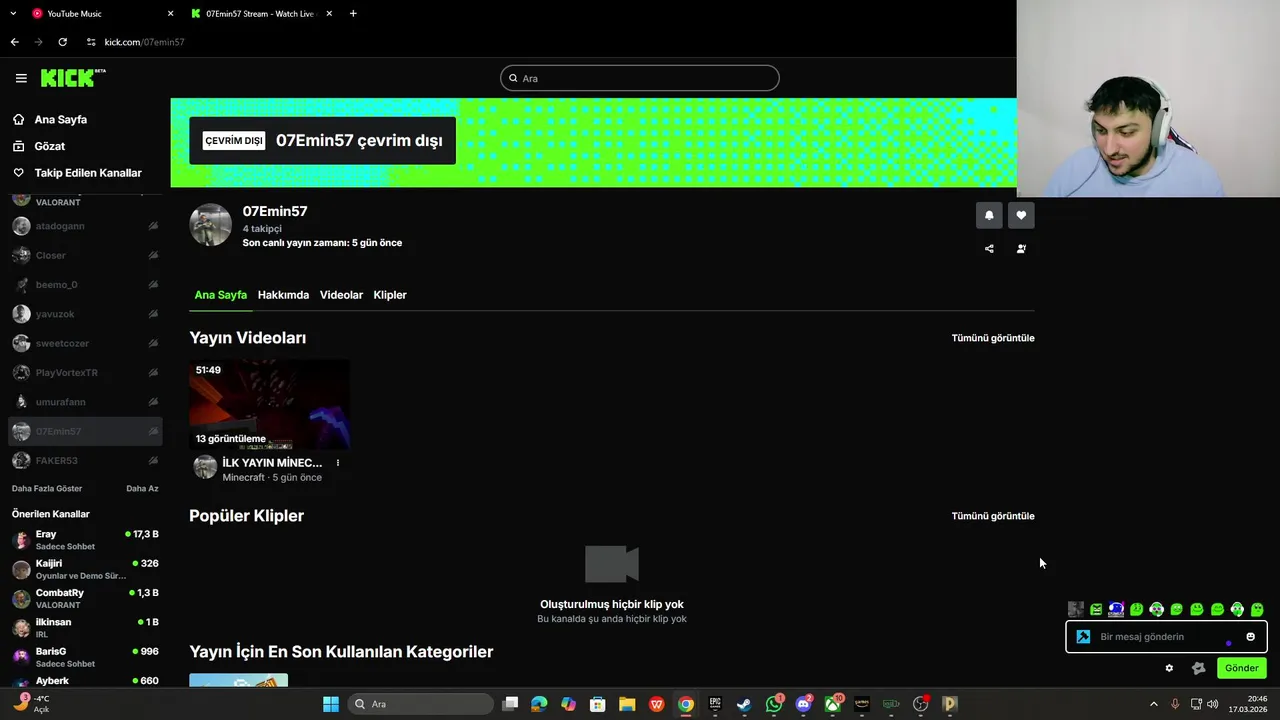Switch to the Klipler tab
Screen dimensions: 1280x720
point(390,295)
